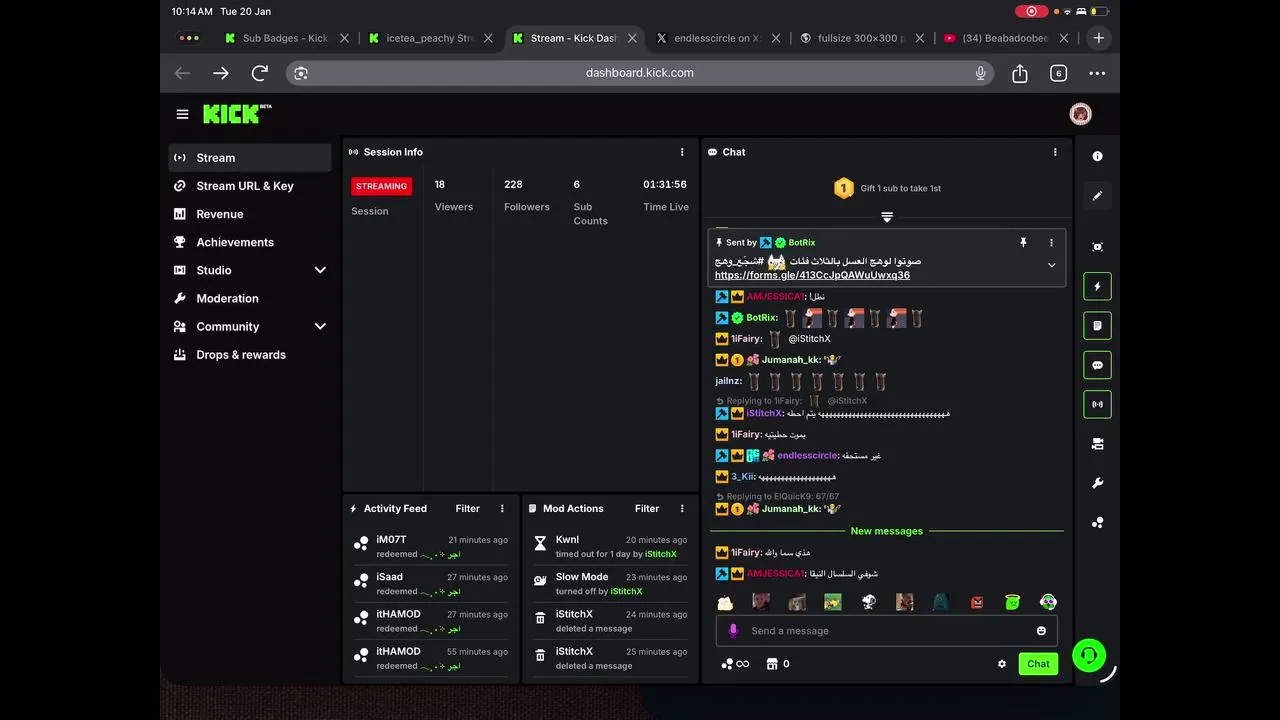Open the emoji picker smiley icon
The width and height of the screenshot is (1280, 720).
pos(1041,631)
